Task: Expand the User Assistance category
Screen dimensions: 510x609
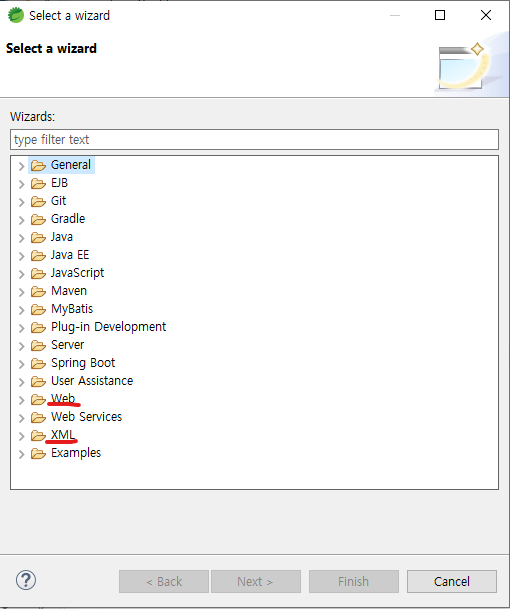Action: [21, 382]
